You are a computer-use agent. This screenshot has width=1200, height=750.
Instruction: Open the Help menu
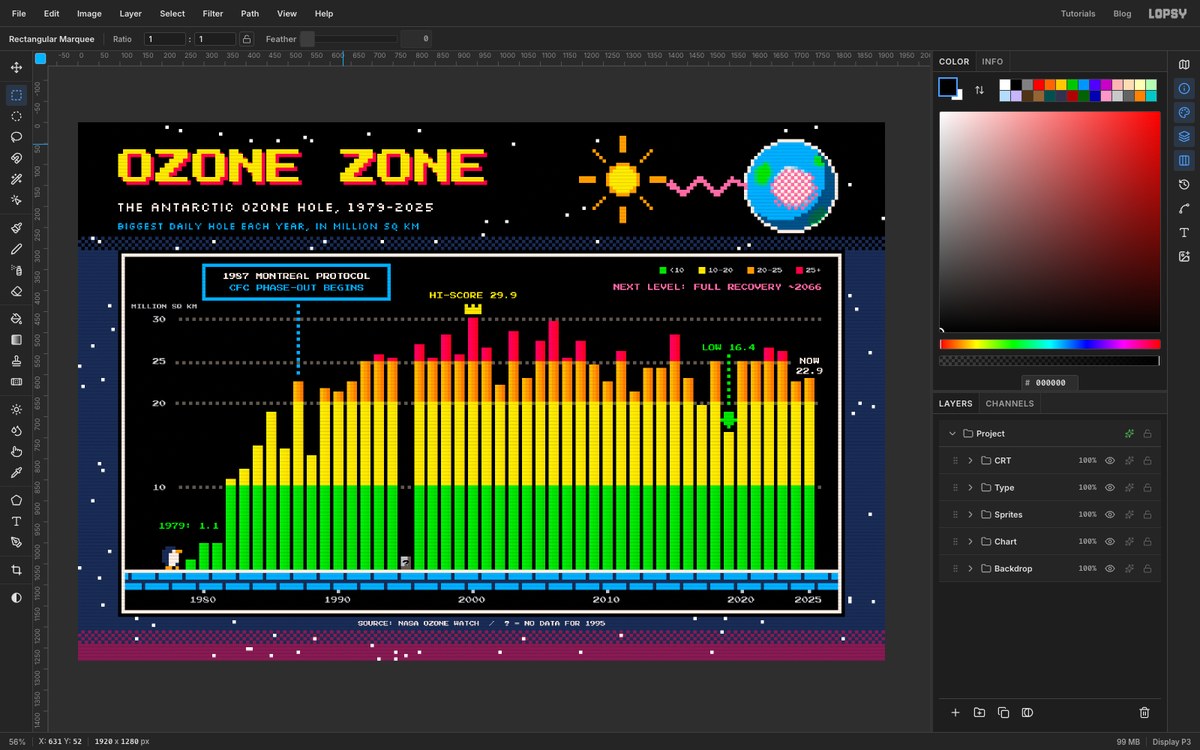(x=324, y=14)
